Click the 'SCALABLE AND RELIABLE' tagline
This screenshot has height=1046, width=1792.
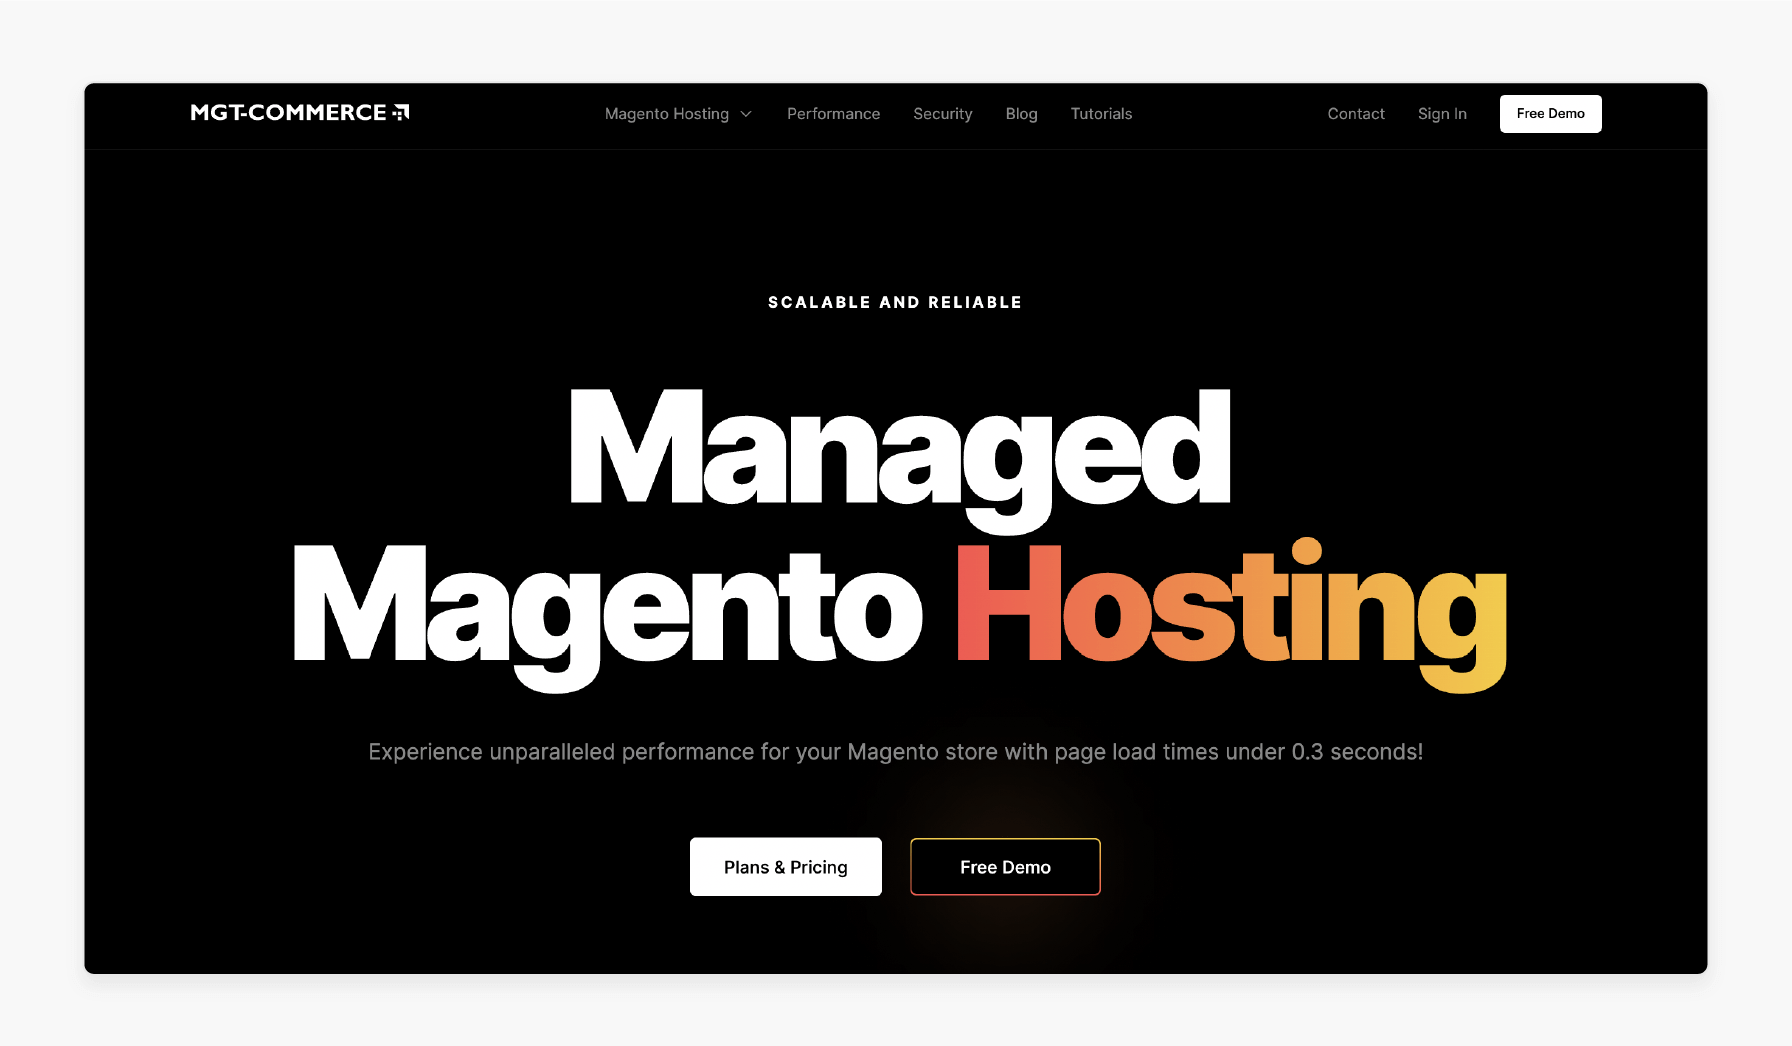click(x=895, y=302)
